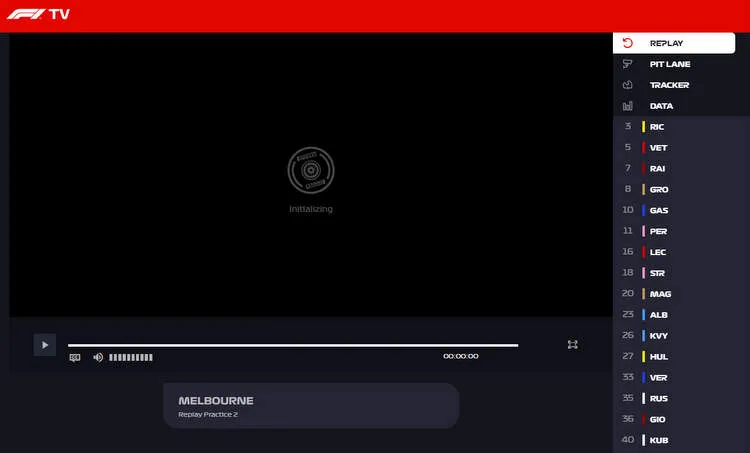Toggle subtitles with the captions icon
750x453 pixels.
[x=75, y=357]
